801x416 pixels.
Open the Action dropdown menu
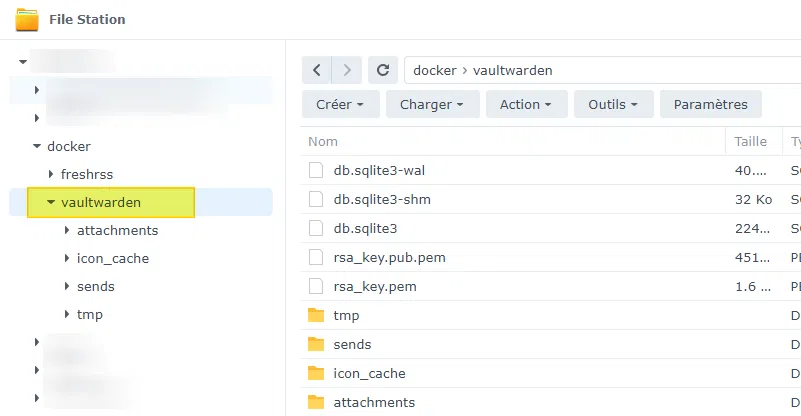pyautogui.click(x=527, y=104)
